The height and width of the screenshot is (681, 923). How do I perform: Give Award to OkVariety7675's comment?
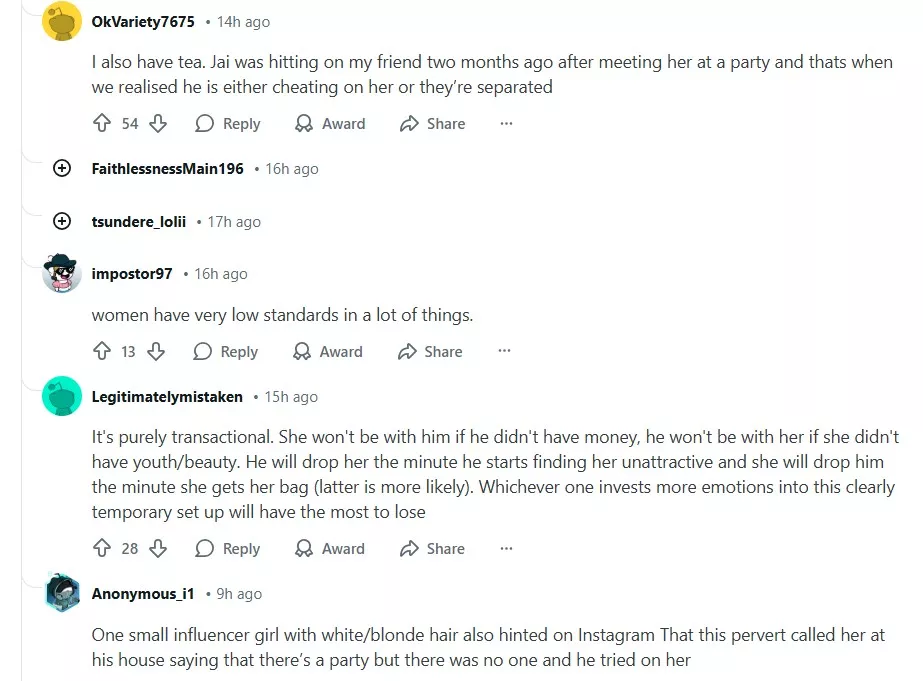(x=330, y=124)
